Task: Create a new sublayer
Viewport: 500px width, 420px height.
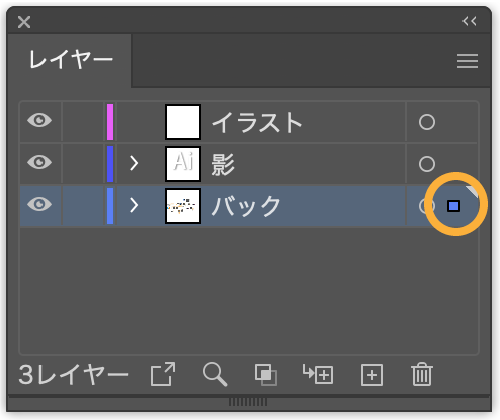Action: 318,374
